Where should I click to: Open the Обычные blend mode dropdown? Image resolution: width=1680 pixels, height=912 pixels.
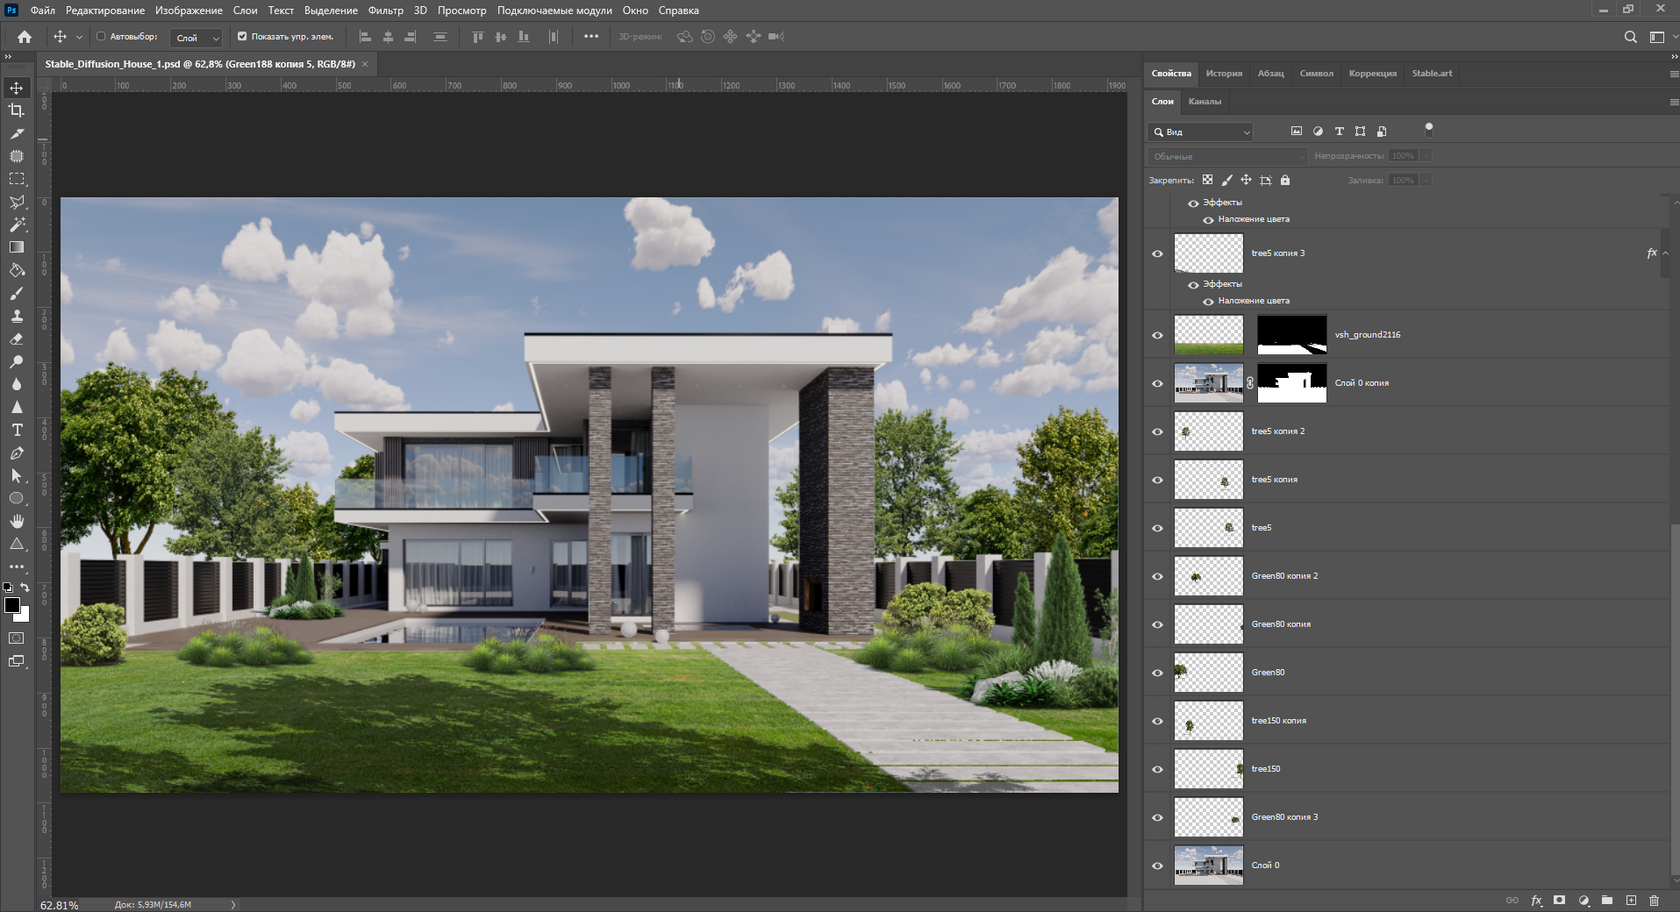(1228, 156)
